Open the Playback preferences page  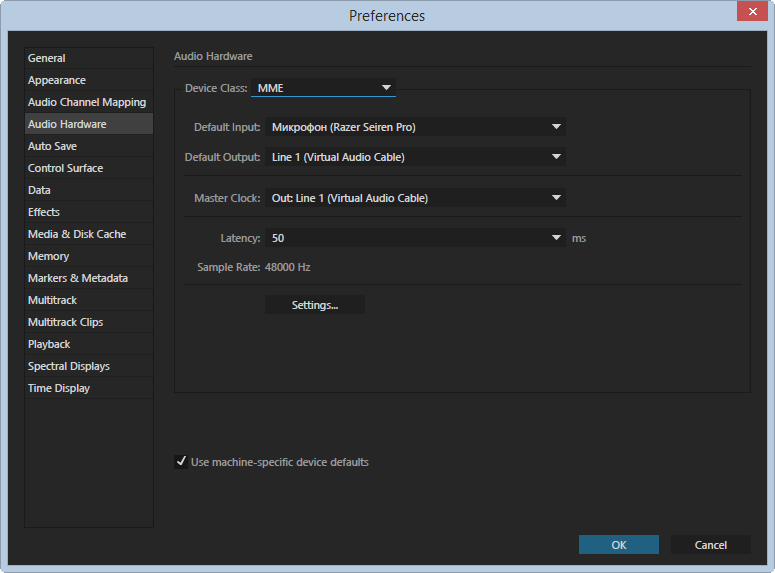(x=49, y=344)
